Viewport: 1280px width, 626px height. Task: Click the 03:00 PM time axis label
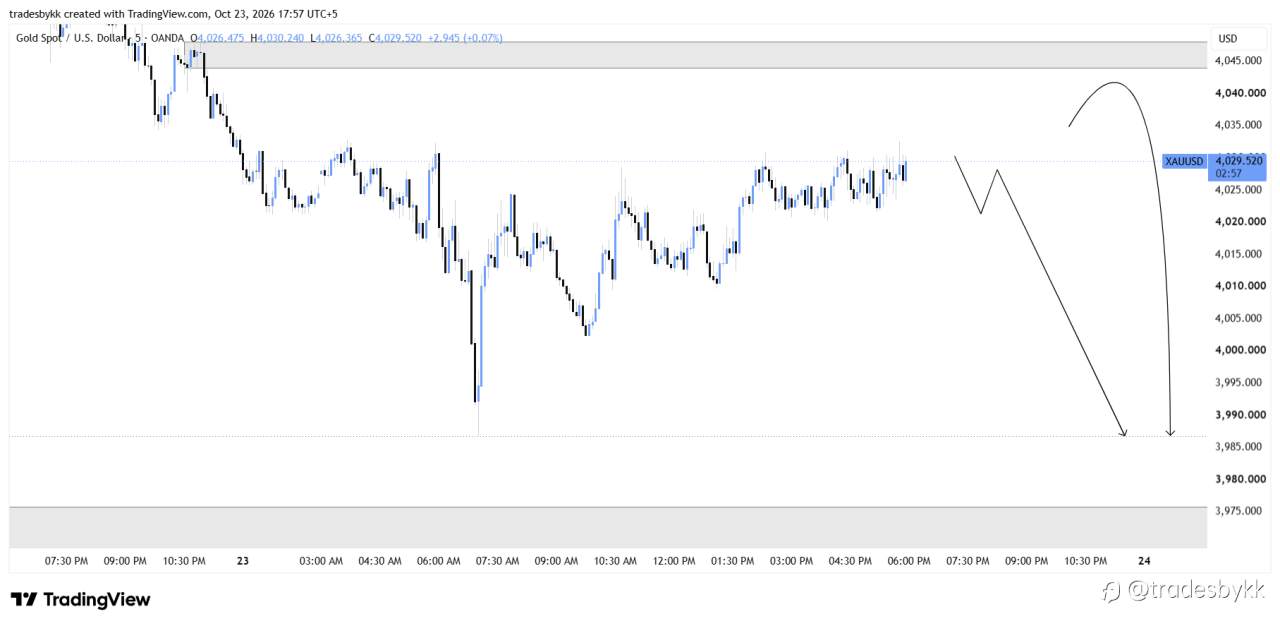(791, 561)
